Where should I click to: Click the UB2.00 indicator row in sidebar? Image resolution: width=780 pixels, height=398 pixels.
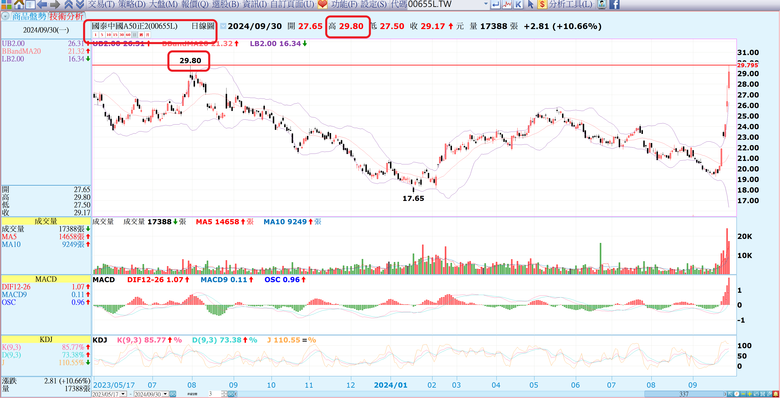[45, 44]
